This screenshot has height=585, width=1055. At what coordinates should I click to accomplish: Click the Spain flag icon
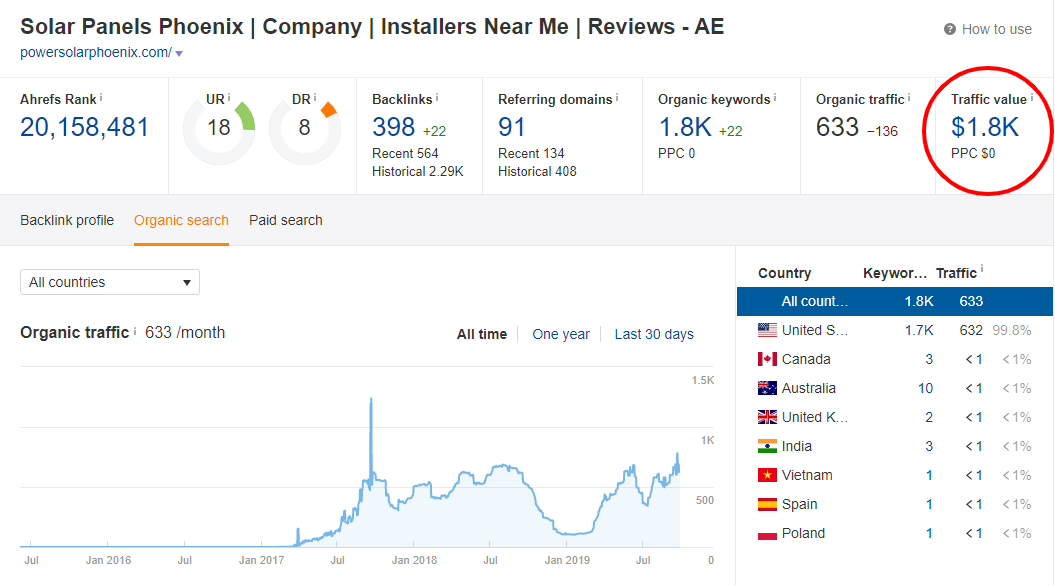pos(767,504)
